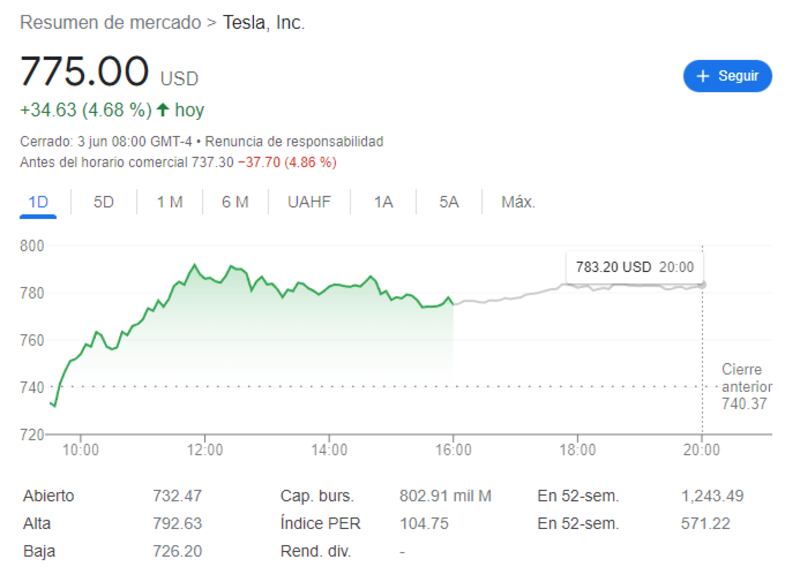Click the Tesla, Inc. breadcrumb title

tap(263, 22)
